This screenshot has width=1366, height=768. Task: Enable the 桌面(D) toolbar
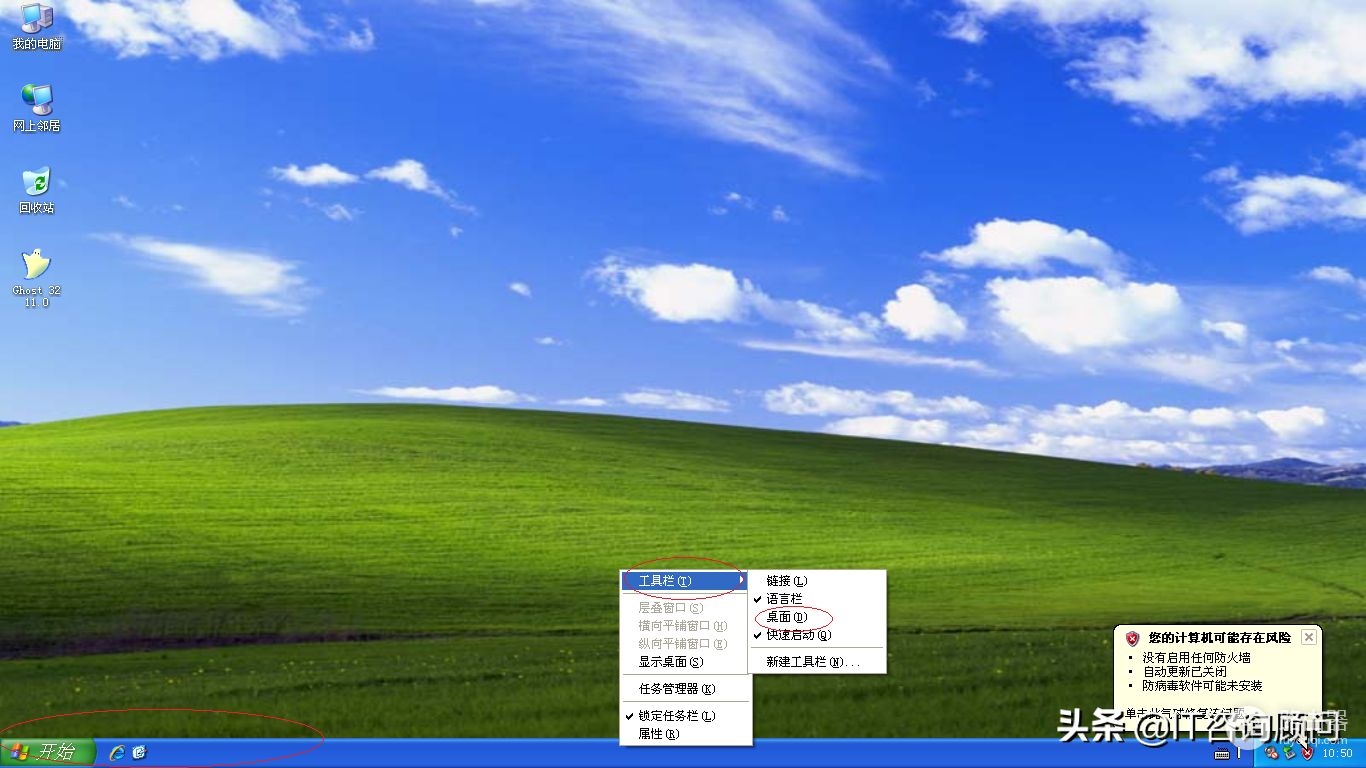(817, 617)
